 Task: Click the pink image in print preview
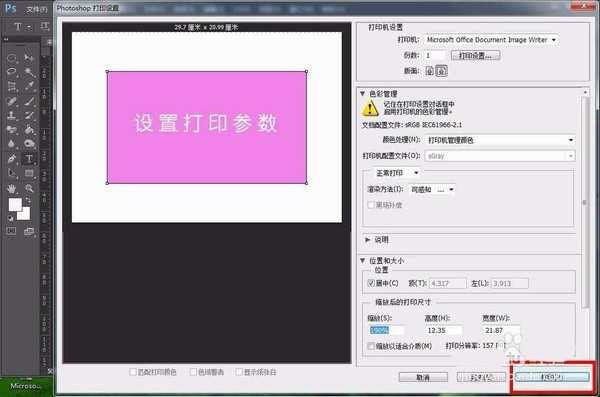[207, 127]
